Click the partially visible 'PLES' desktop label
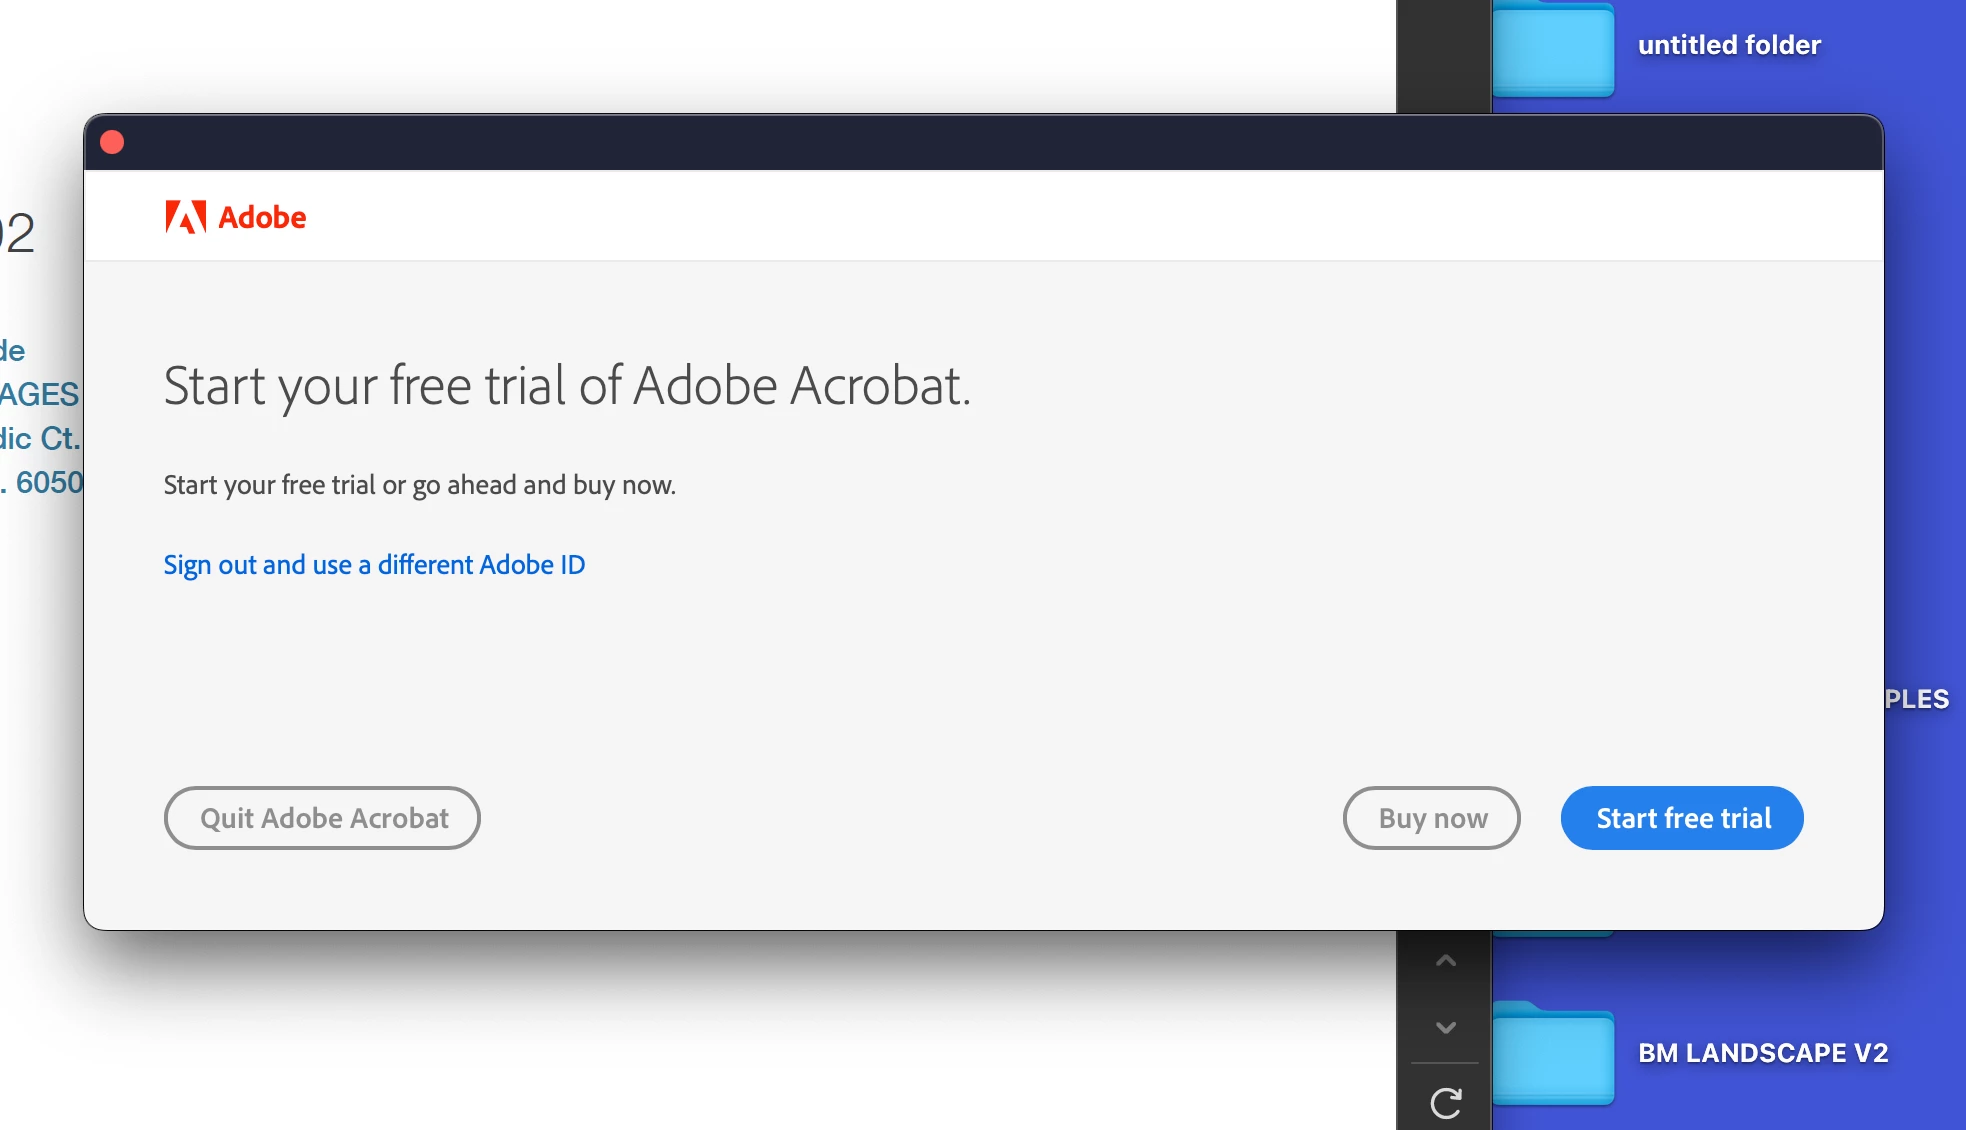This screenshot has width=1966, height=1130. point(1916,699)
